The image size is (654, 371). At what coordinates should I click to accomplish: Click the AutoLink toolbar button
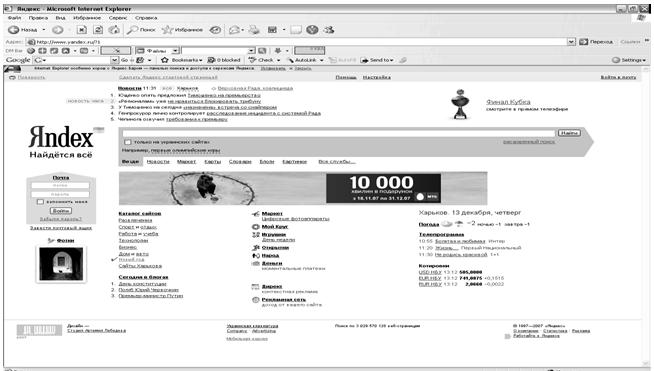[302, 60]
